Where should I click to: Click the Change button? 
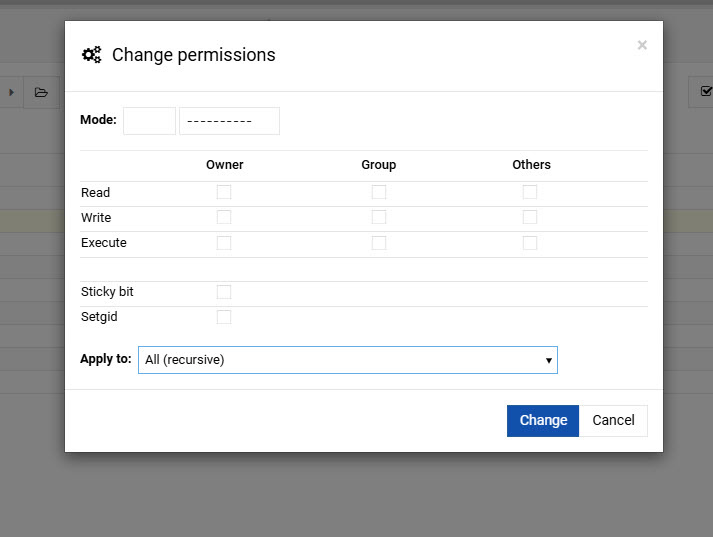pyautogui.click(x=543, y=421)
